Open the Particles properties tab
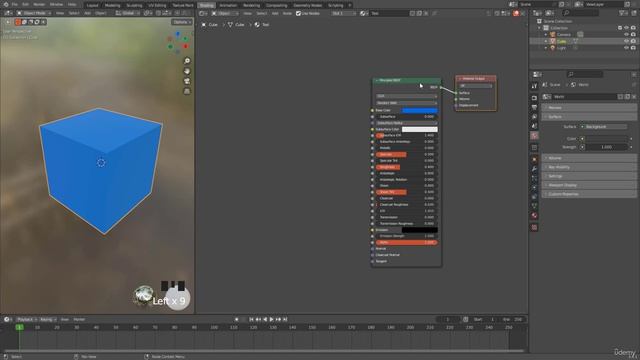 coord(534,178)
